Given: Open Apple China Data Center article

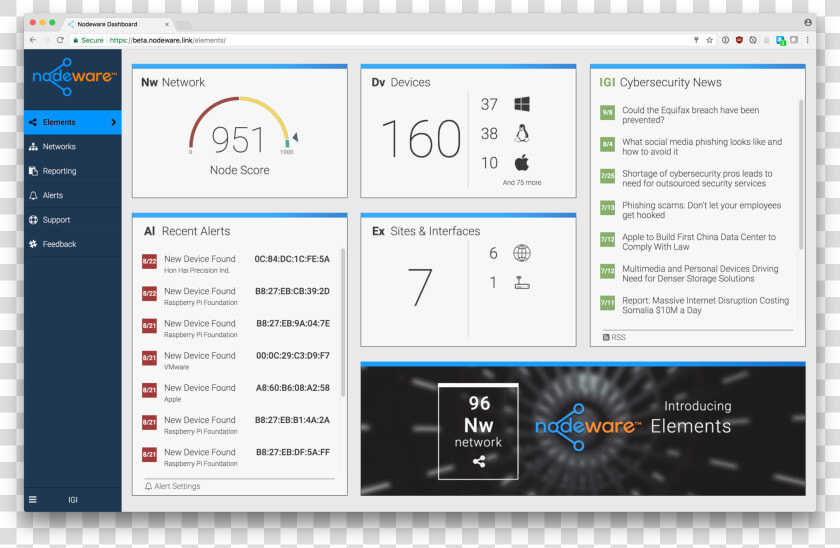Looking at the screenshot, I should (x=699, y=242).
